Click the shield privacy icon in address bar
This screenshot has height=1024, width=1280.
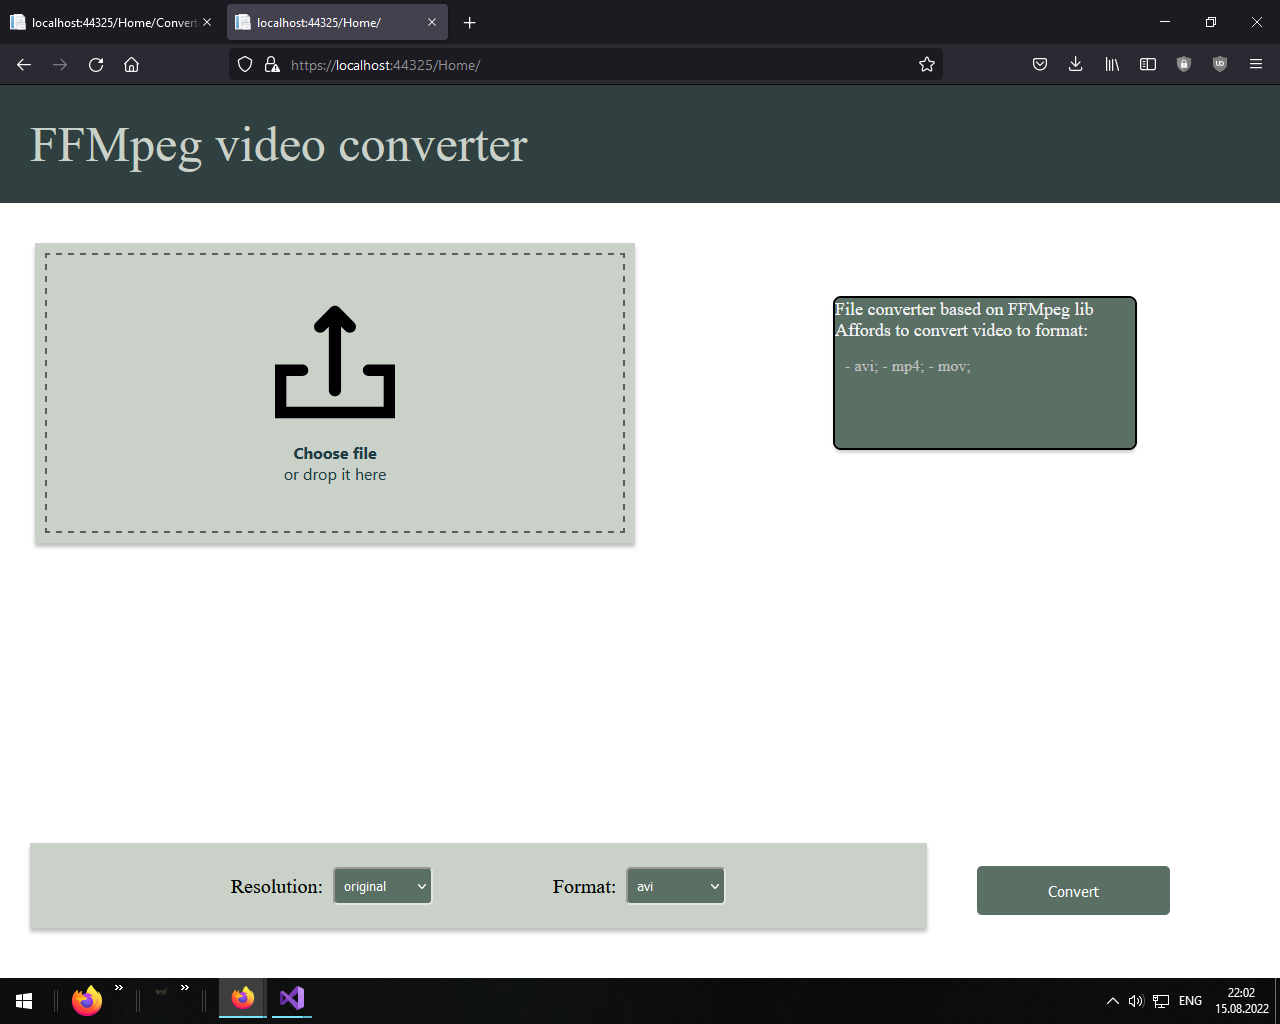click(x=244, y=64)
